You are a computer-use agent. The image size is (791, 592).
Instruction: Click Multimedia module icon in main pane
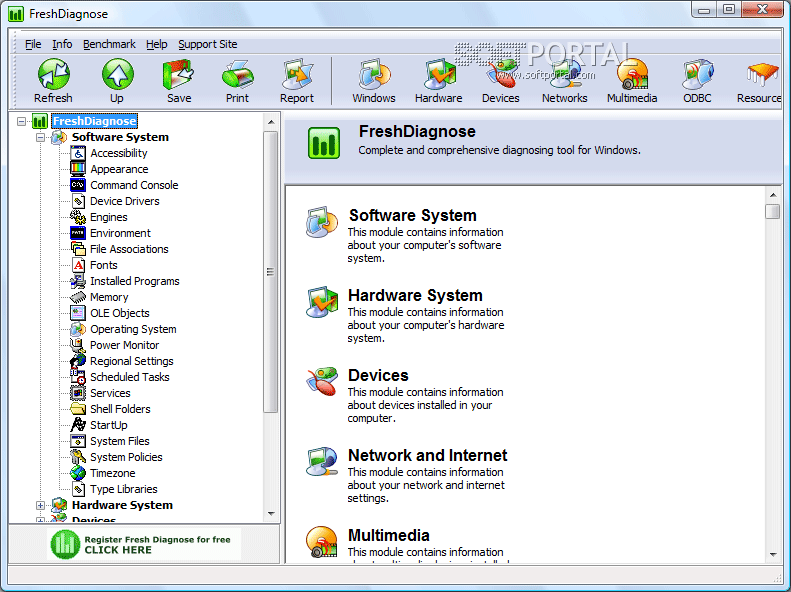tap(322, 542)
